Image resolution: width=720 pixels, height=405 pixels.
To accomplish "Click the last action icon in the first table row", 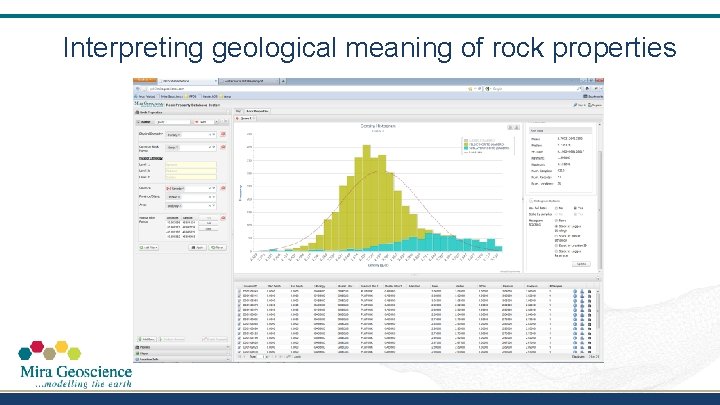I will click(x=590, y=292).
